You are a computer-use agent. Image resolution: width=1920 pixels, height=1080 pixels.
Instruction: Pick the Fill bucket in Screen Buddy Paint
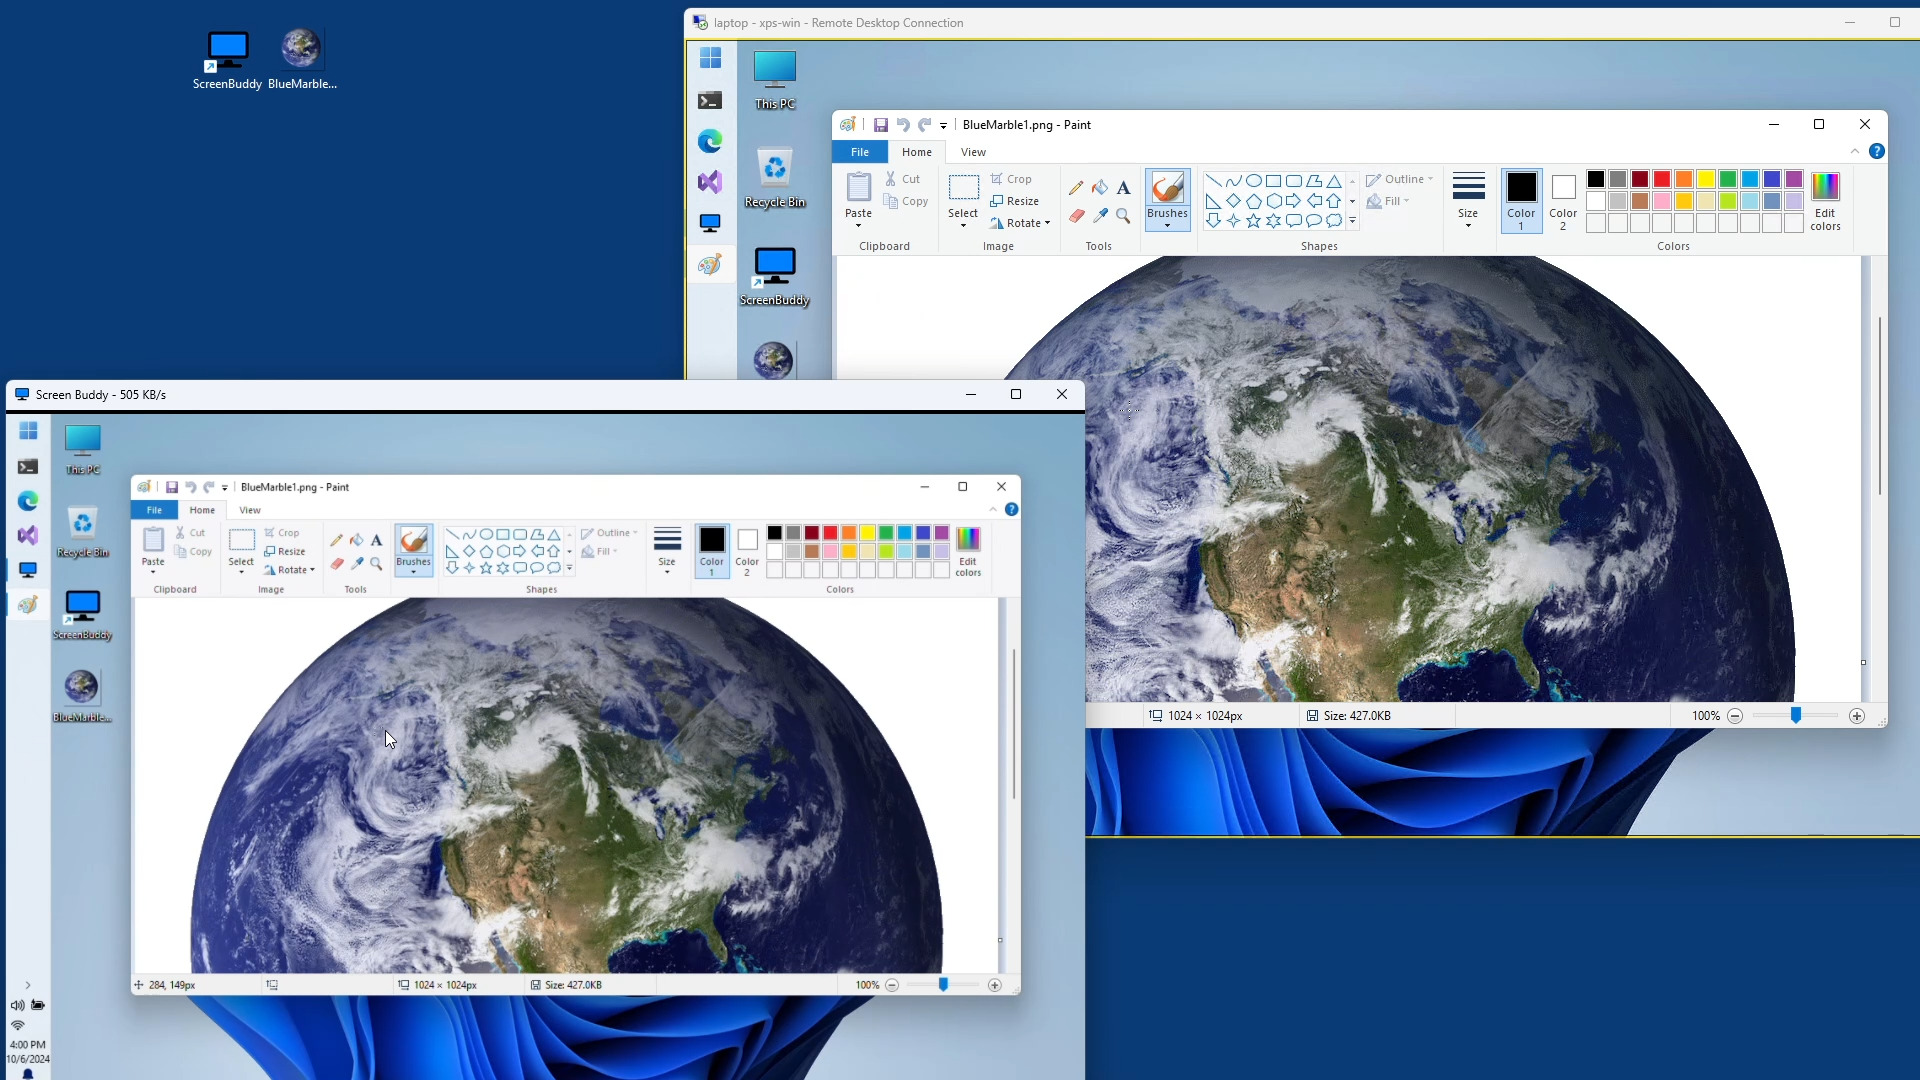tap(357, 540)
